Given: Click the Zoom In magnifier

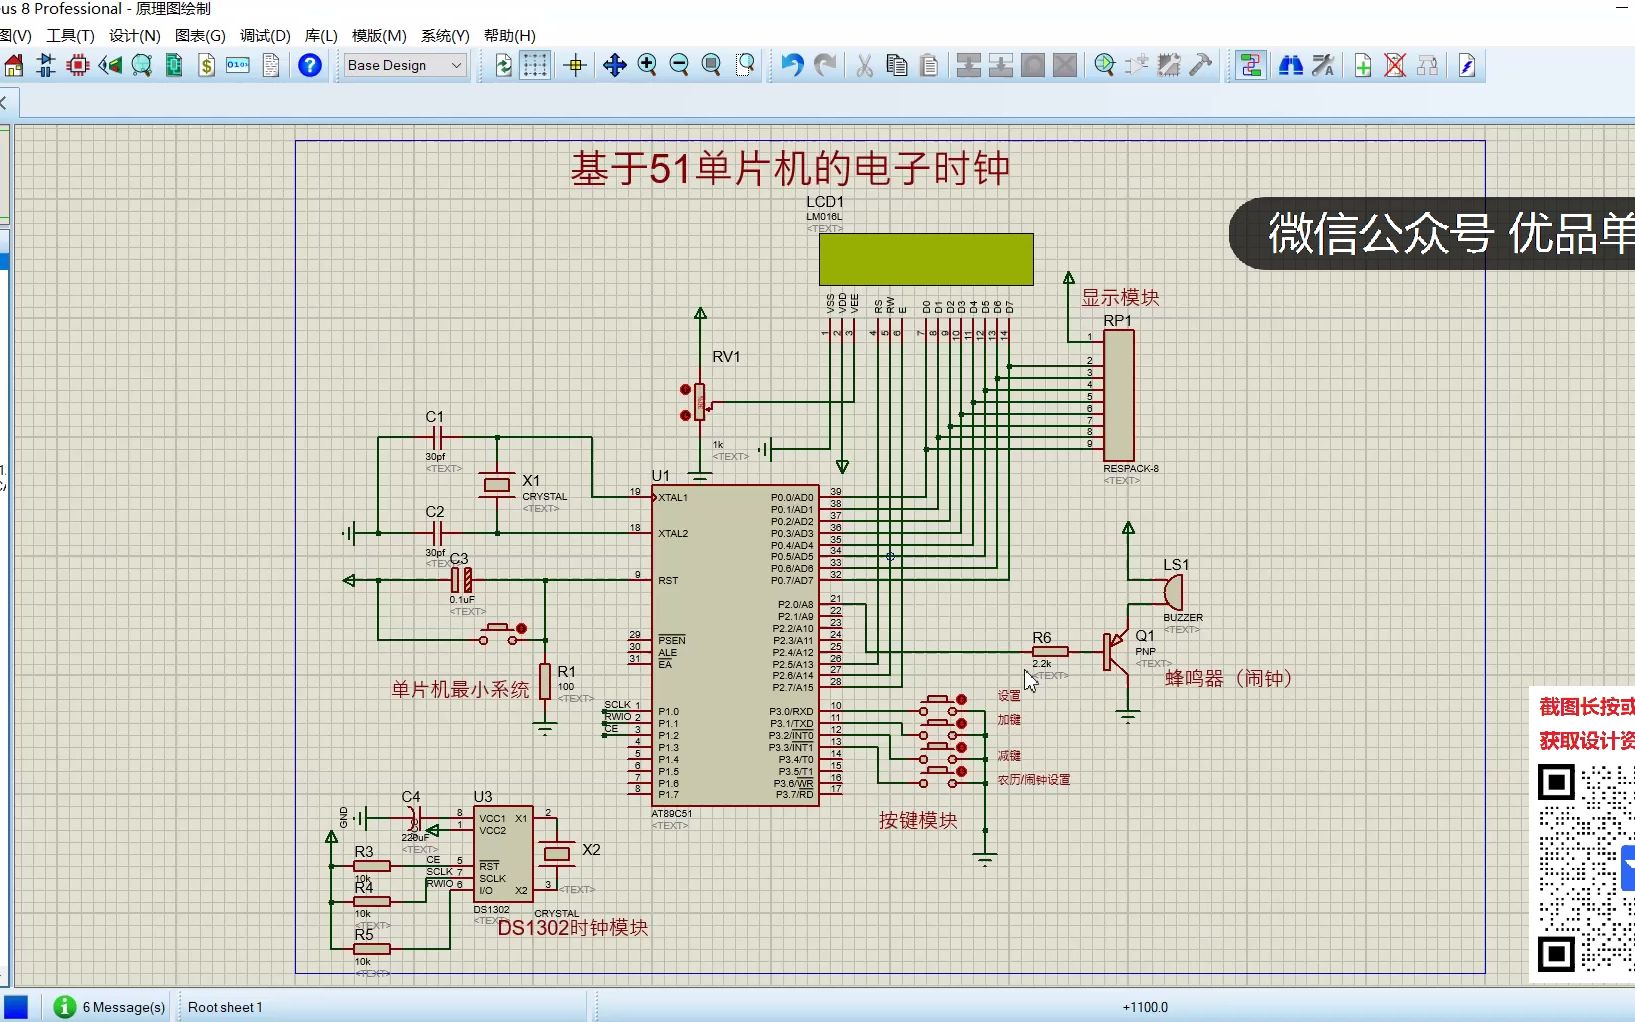Looking at the screenshot, I should pyautogui.click(x=647, y=66).
